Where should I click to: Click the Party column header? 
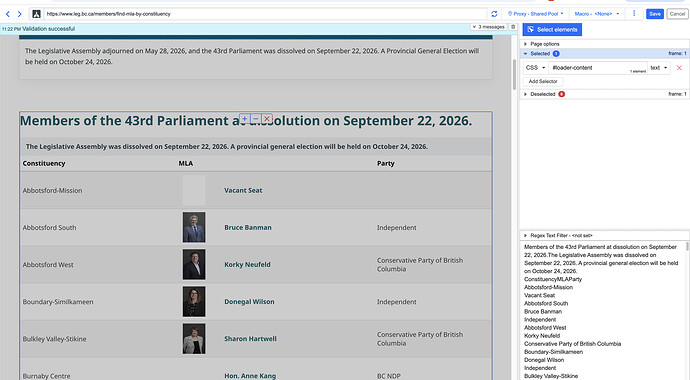click(385, 163)
